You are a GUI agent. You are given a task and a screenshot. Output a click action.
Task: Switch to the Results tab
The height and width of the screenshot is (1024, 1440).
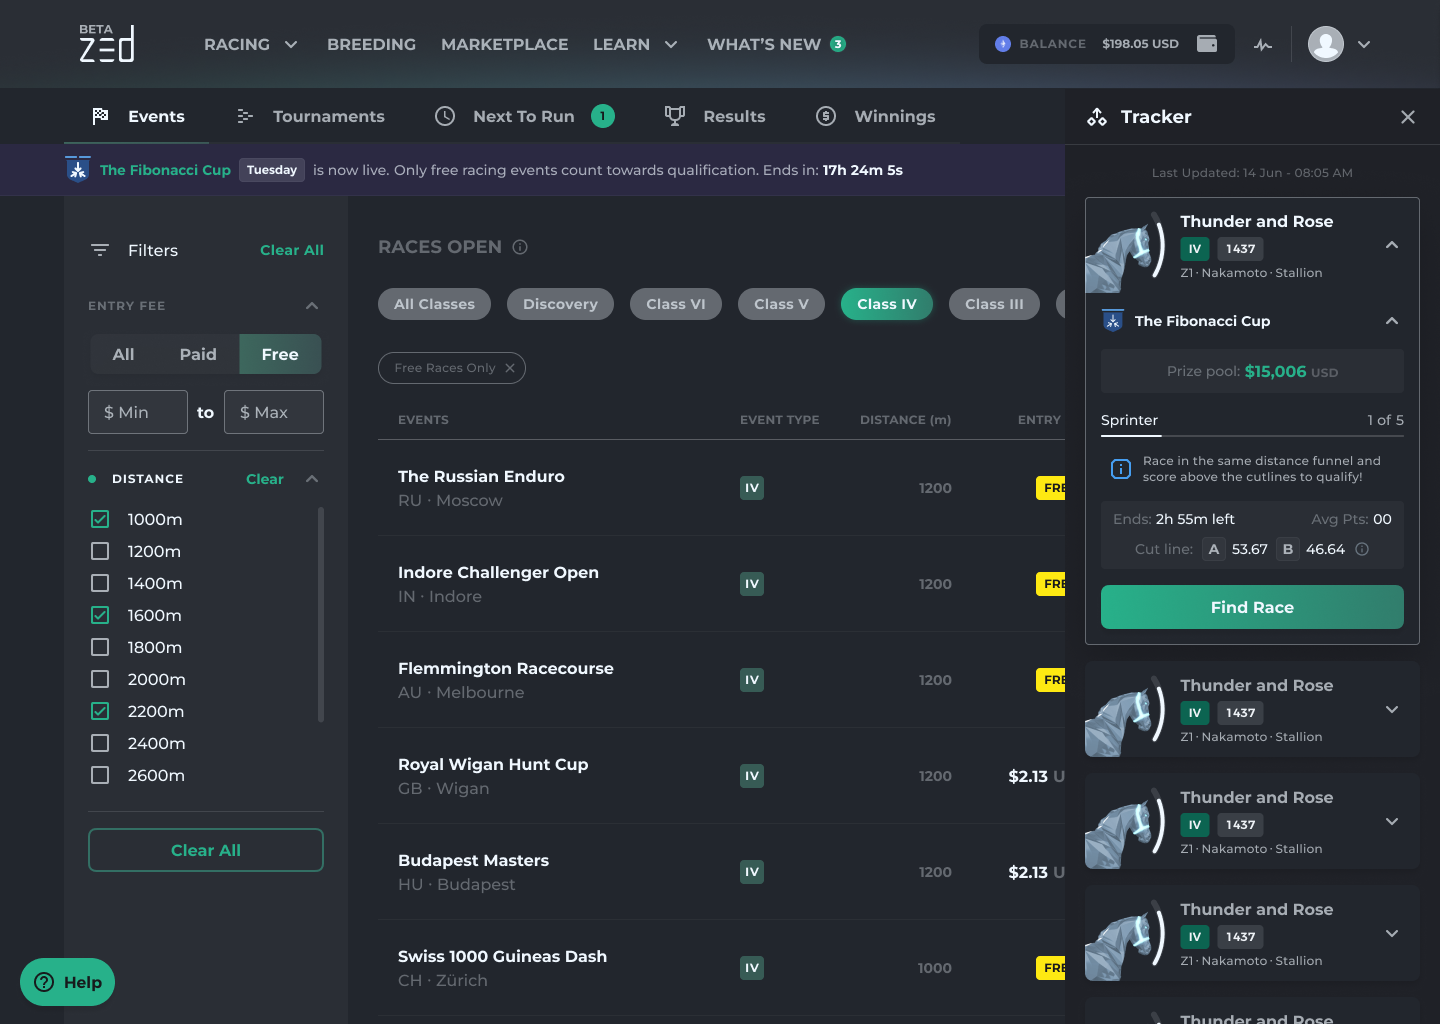(715, 116)
